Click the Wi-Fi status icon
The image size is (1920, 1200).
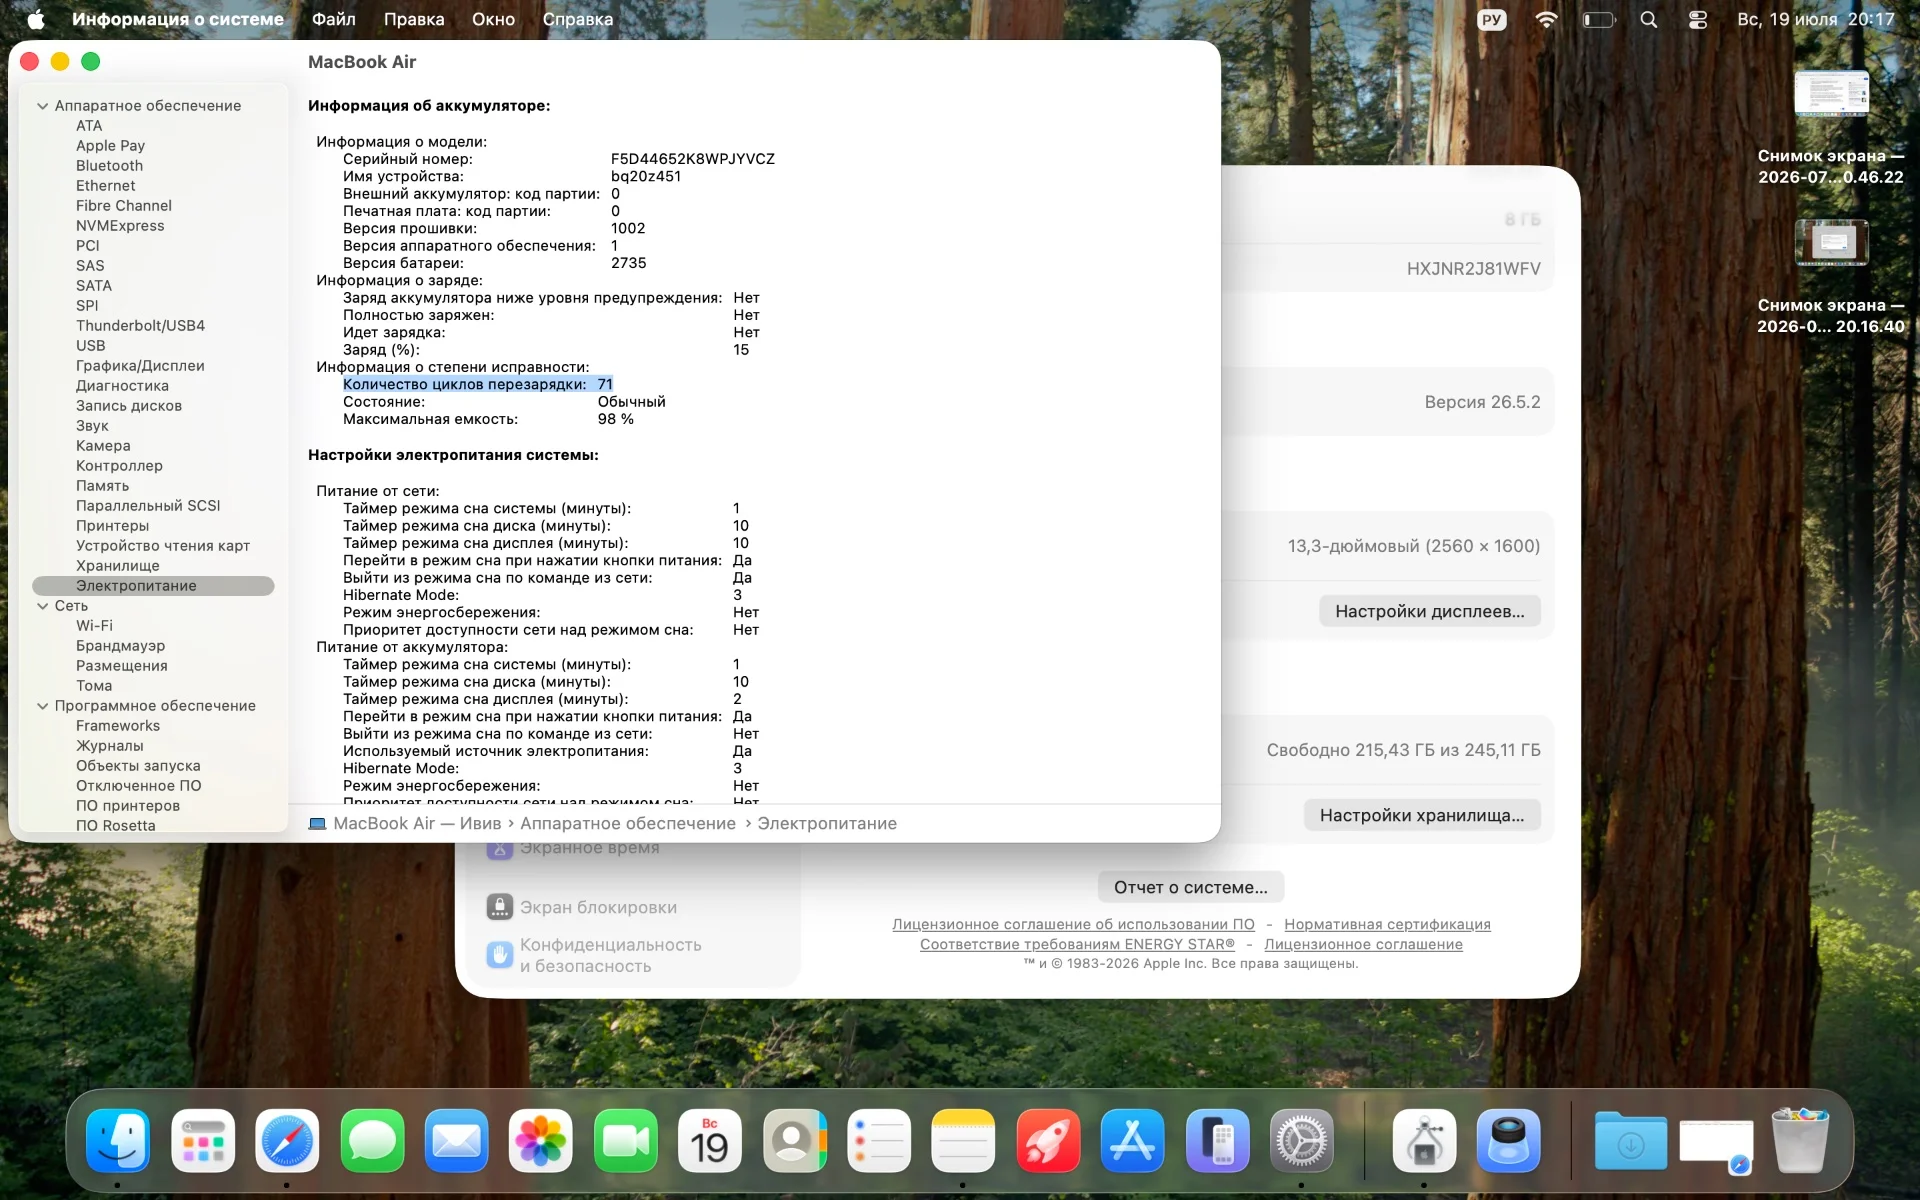(x=1546, y=19)
